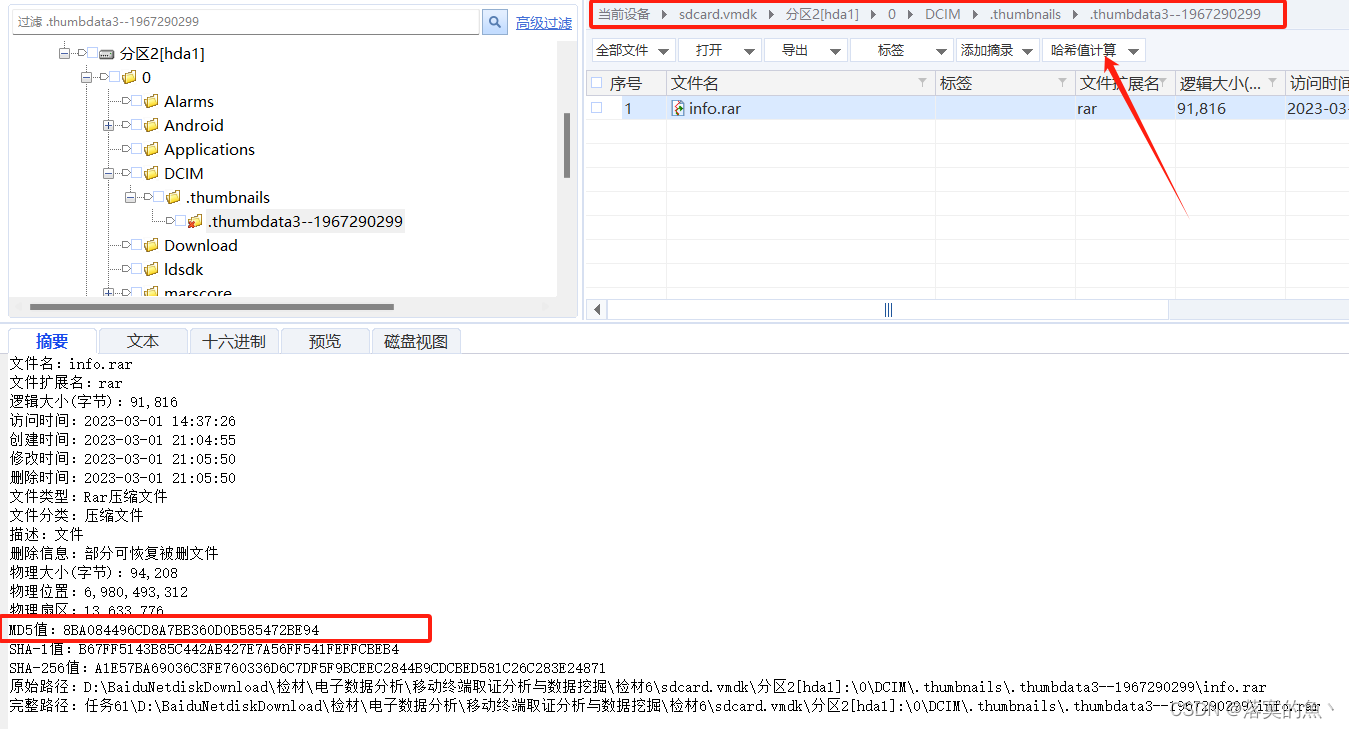Select the 91,816 size cell
The image size is (1349, 729).
click(1230, 108)
